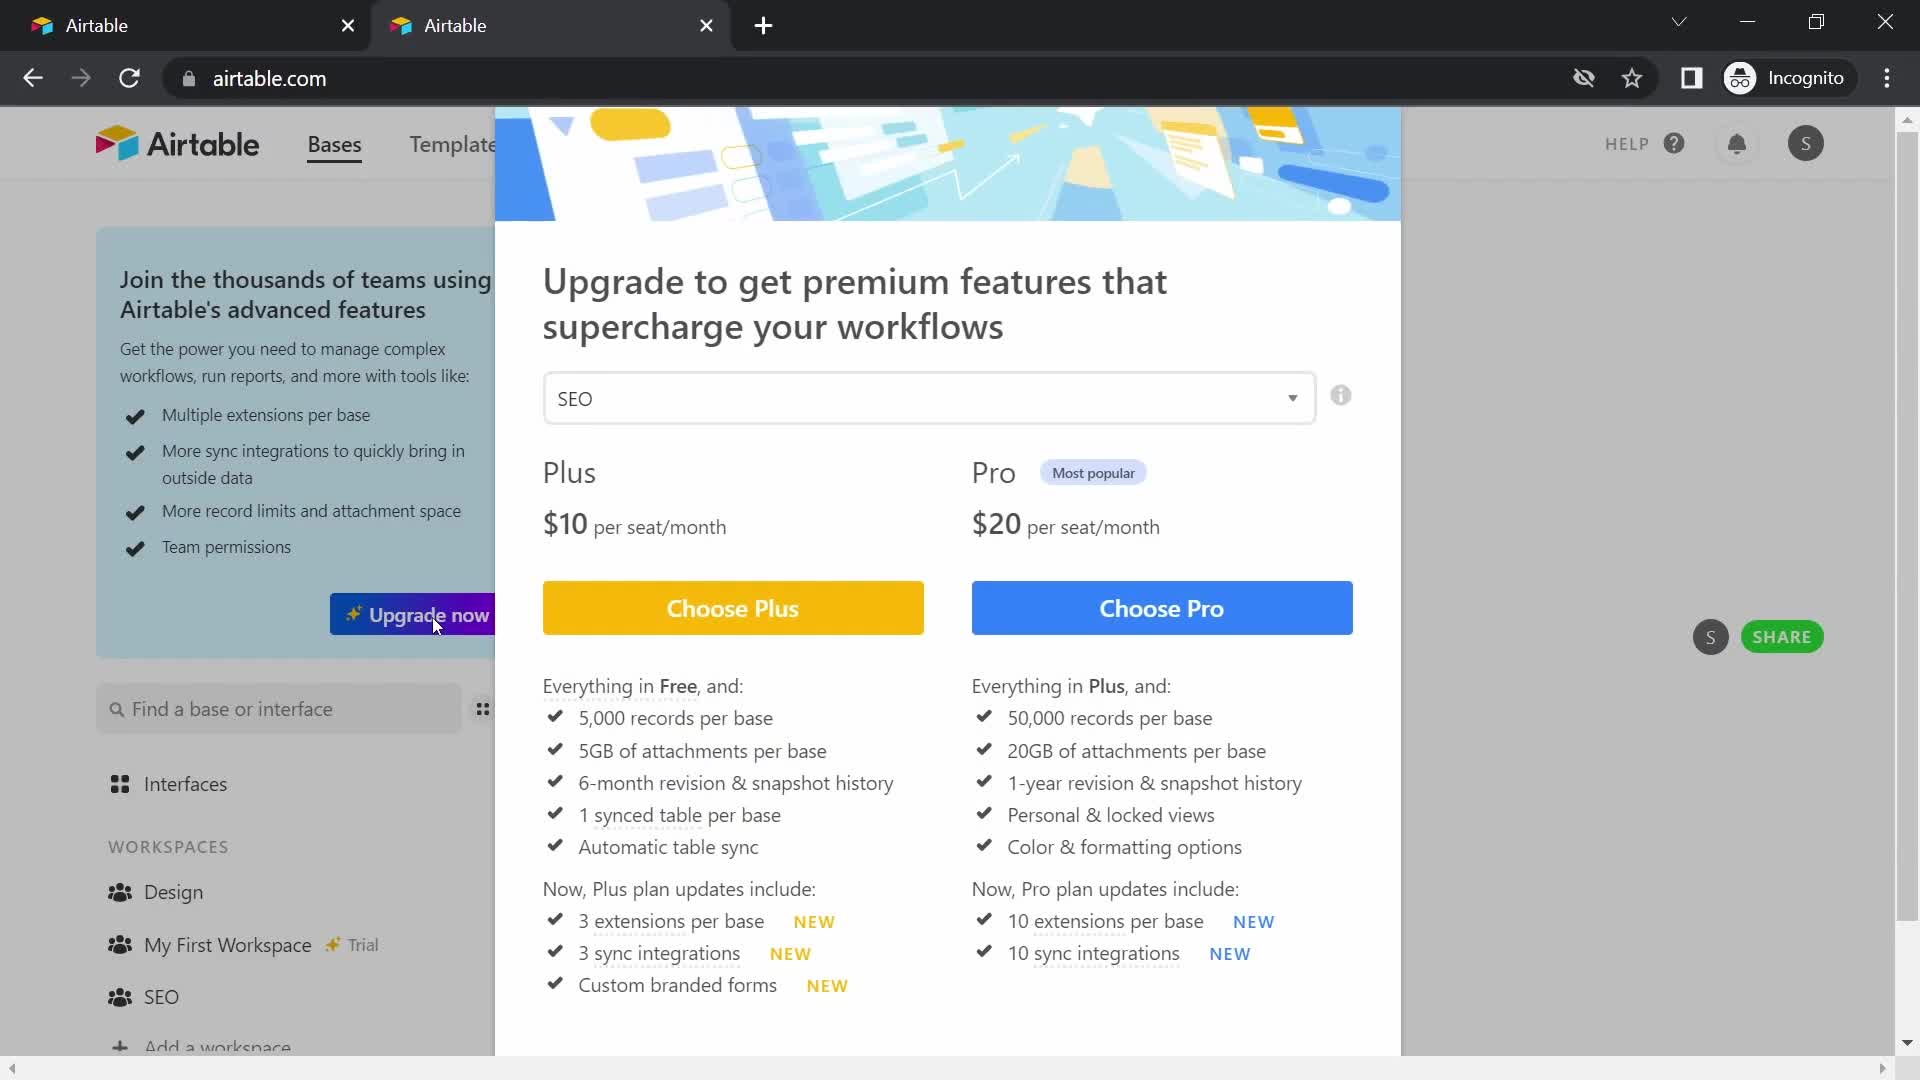The width and height of the screenshot is (1920, 1080).
Task: Click the Help question mark icon
Action: [1676, 144]
